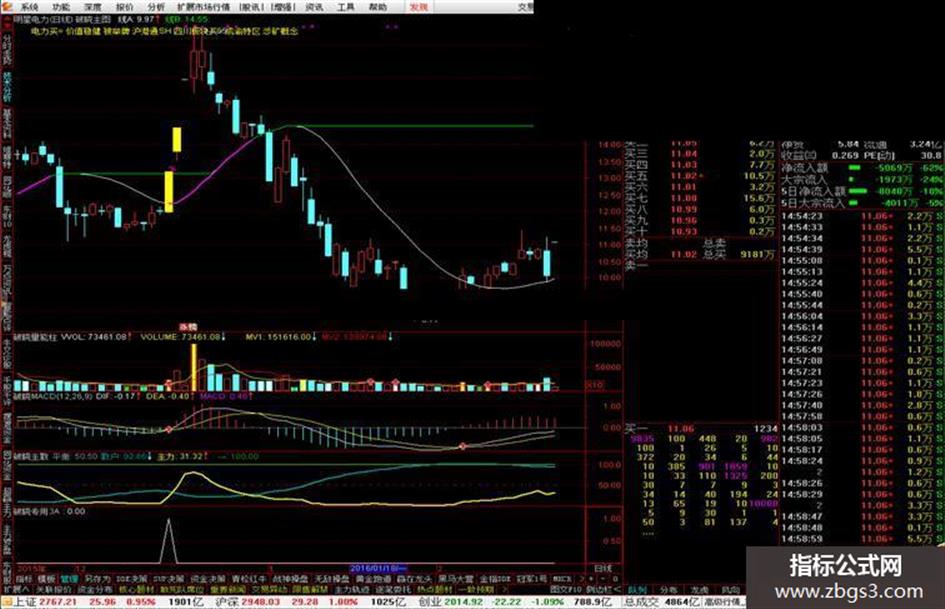Click the 沪深 2948.03 index in status bar
The width and height of the screenshot is (945, 609).
coord(247,602)
